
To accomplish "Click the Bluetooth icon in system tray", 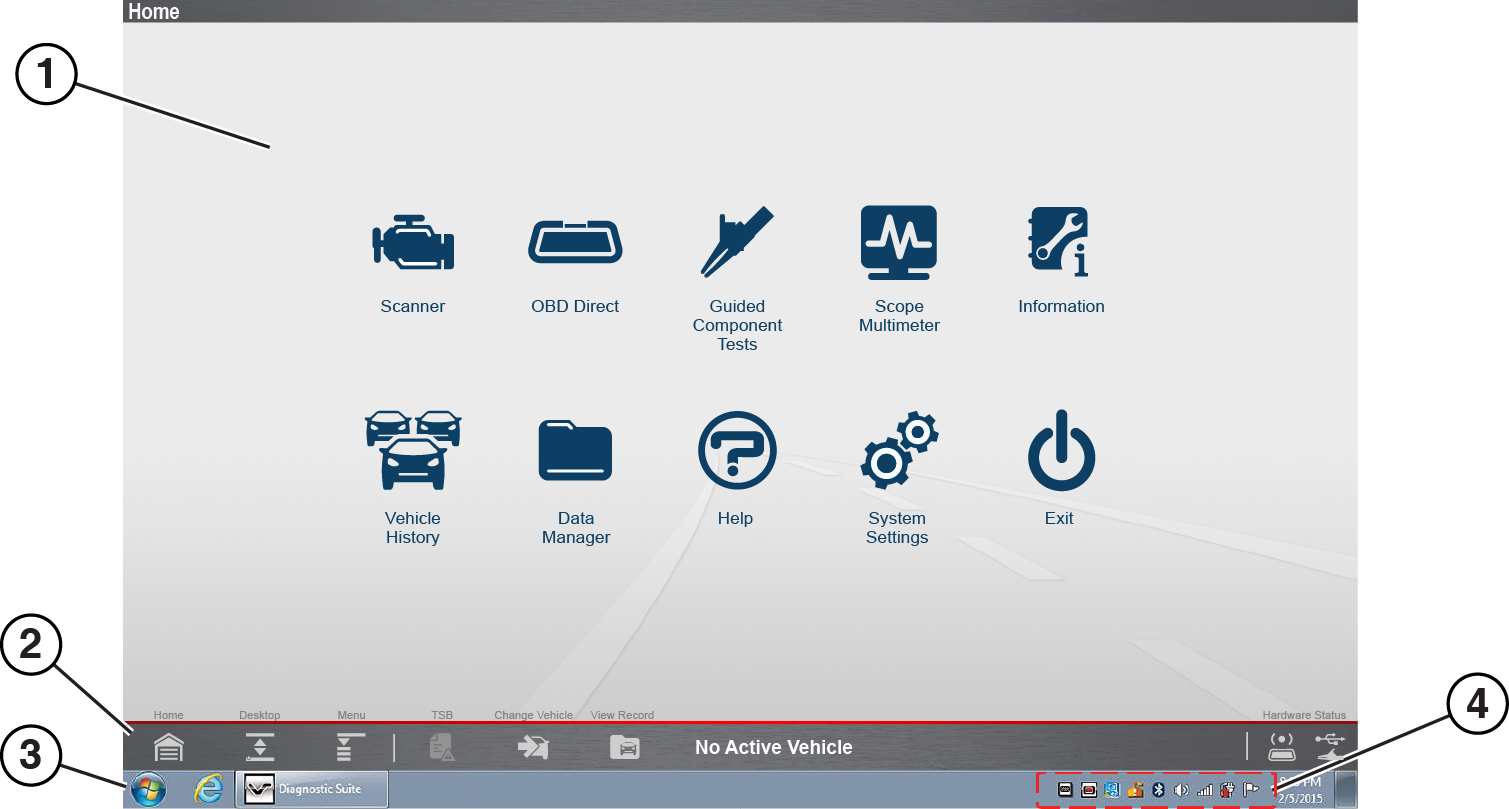I will coord(1158,790).
